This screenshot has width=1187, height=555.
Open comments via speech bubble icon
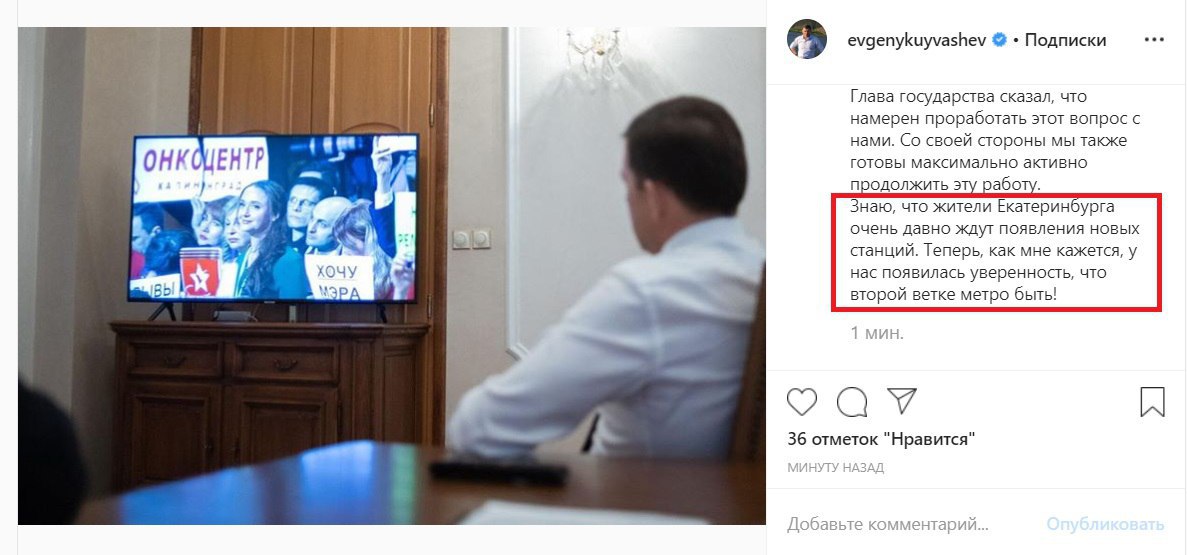point(852,401)
